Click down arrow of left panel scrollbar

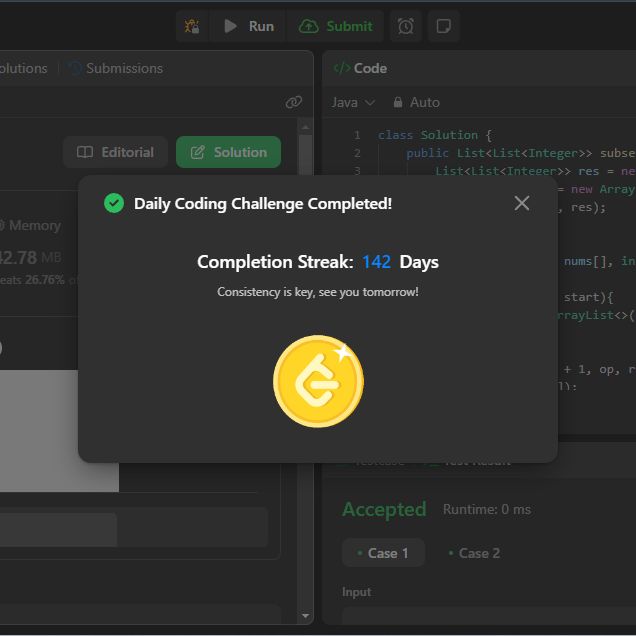click(305, 616)
